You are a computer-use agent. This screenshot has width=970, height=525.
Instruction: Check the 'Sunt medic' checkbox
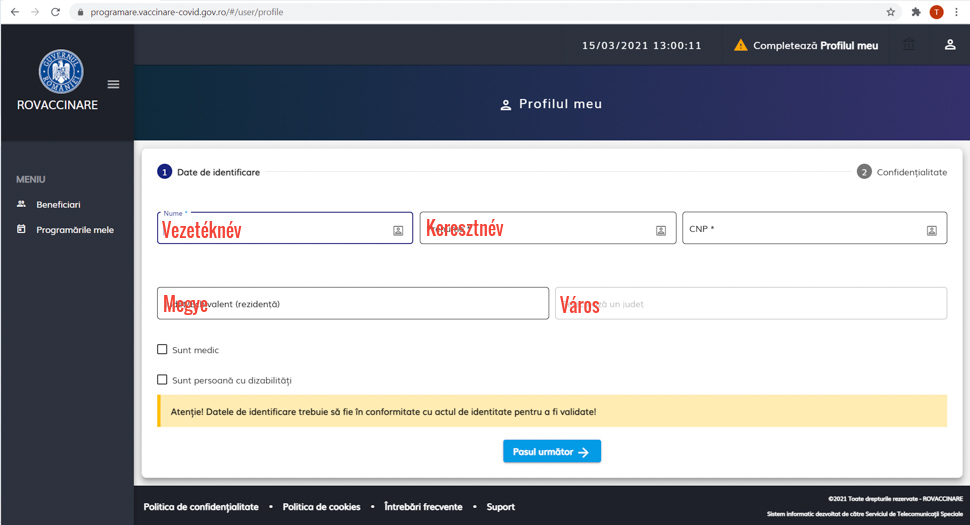click(162, 350)
